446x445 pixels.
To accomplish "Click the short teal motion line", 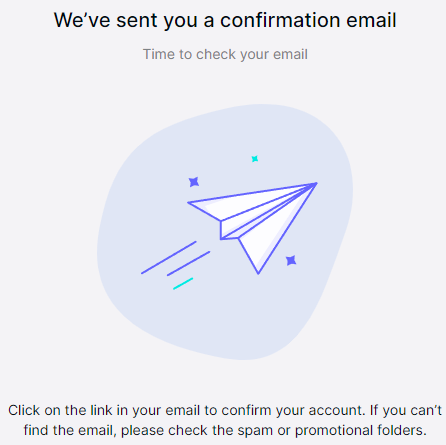I will (183, 284).
